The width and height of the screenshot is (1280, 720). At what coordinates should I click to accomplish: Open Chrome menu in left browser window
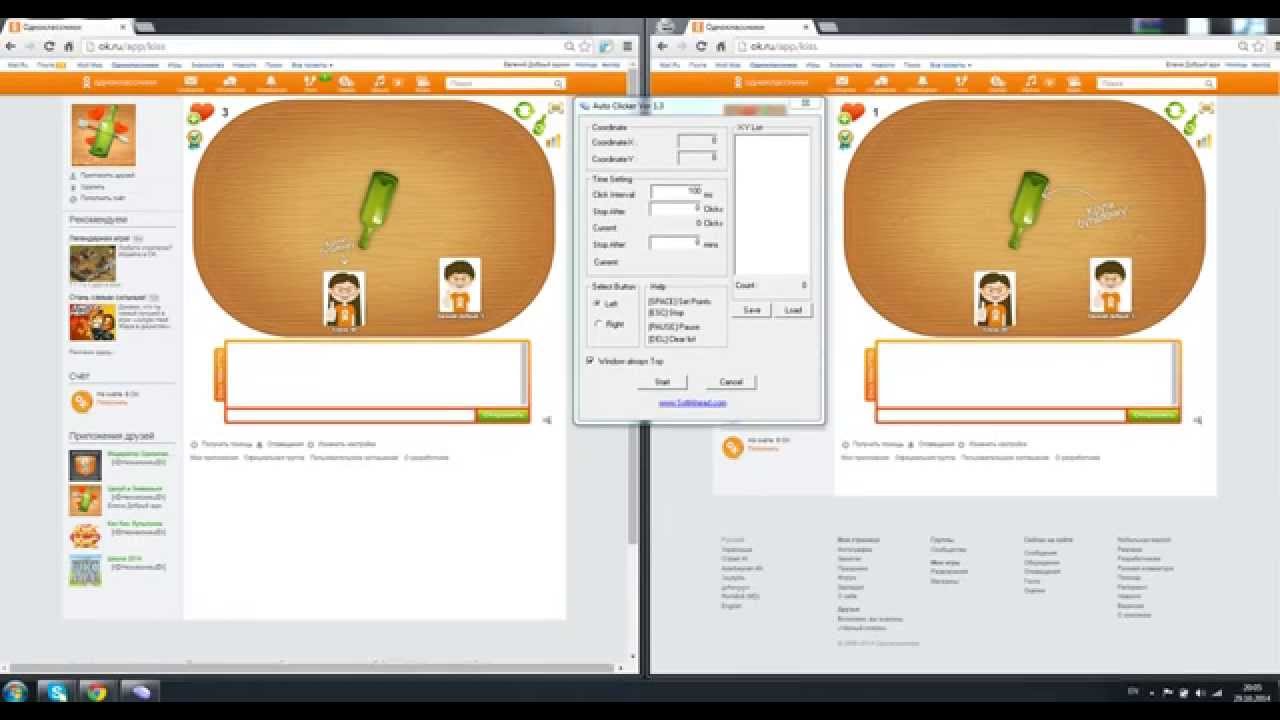(627, 46)
